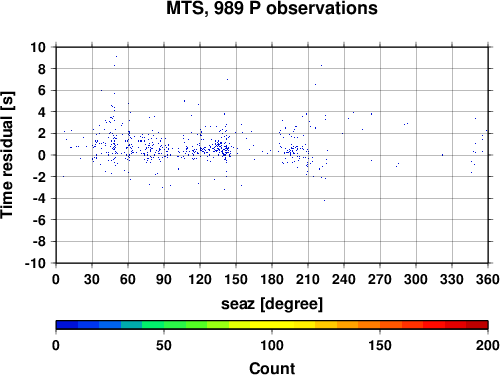Click the dark blue start of the colorbar

67,325
